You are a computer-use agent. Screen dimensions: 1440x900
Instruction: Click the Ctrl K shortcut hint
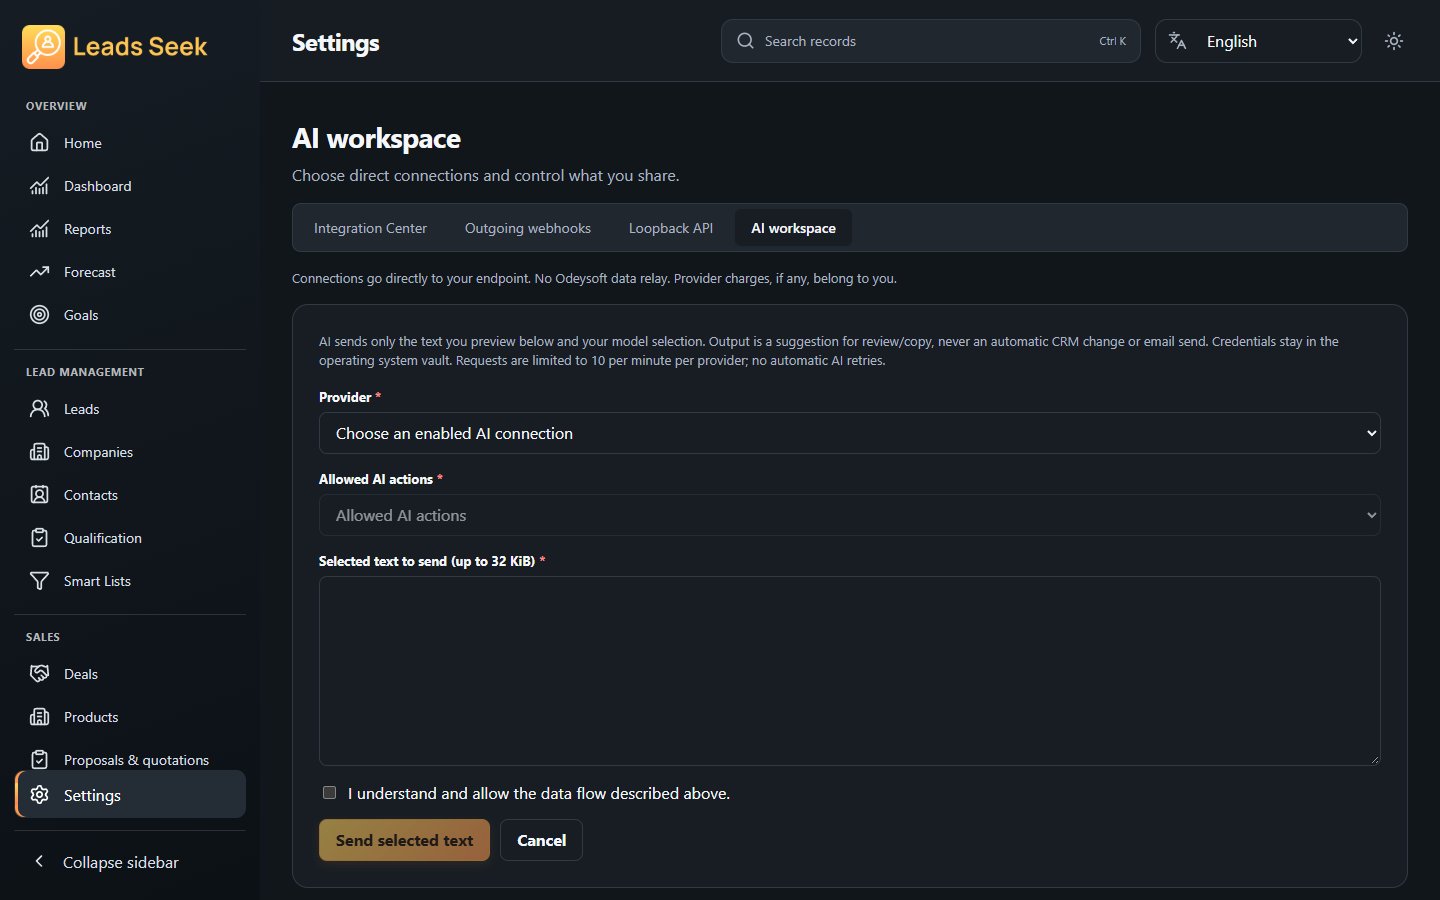pos(1112,41)
